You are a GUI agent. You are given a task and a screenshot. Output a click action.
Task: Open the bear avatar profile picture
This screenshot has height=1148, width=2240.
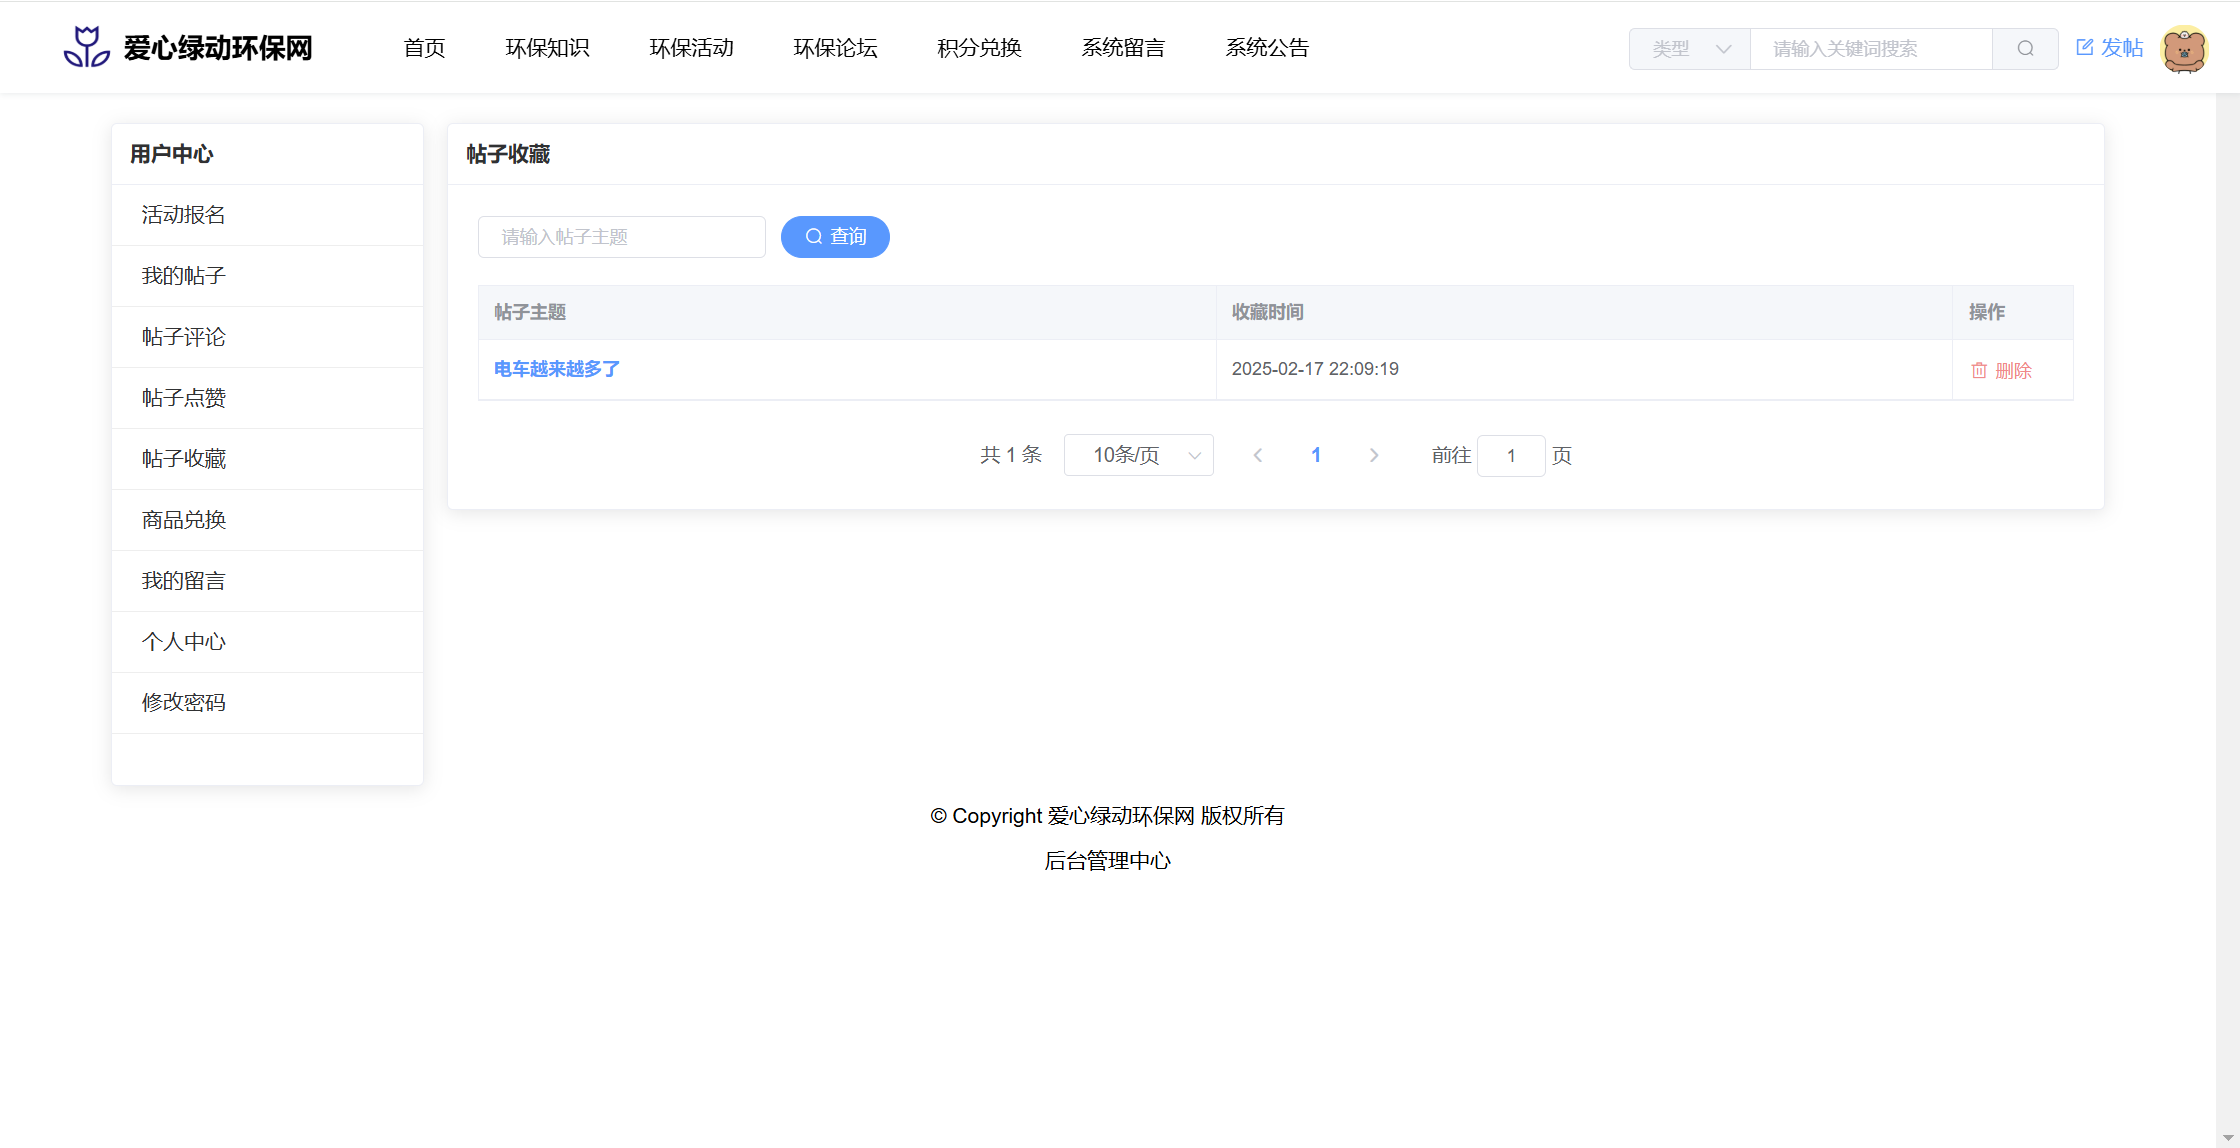pyautogui.click(x=2184, y=48)
